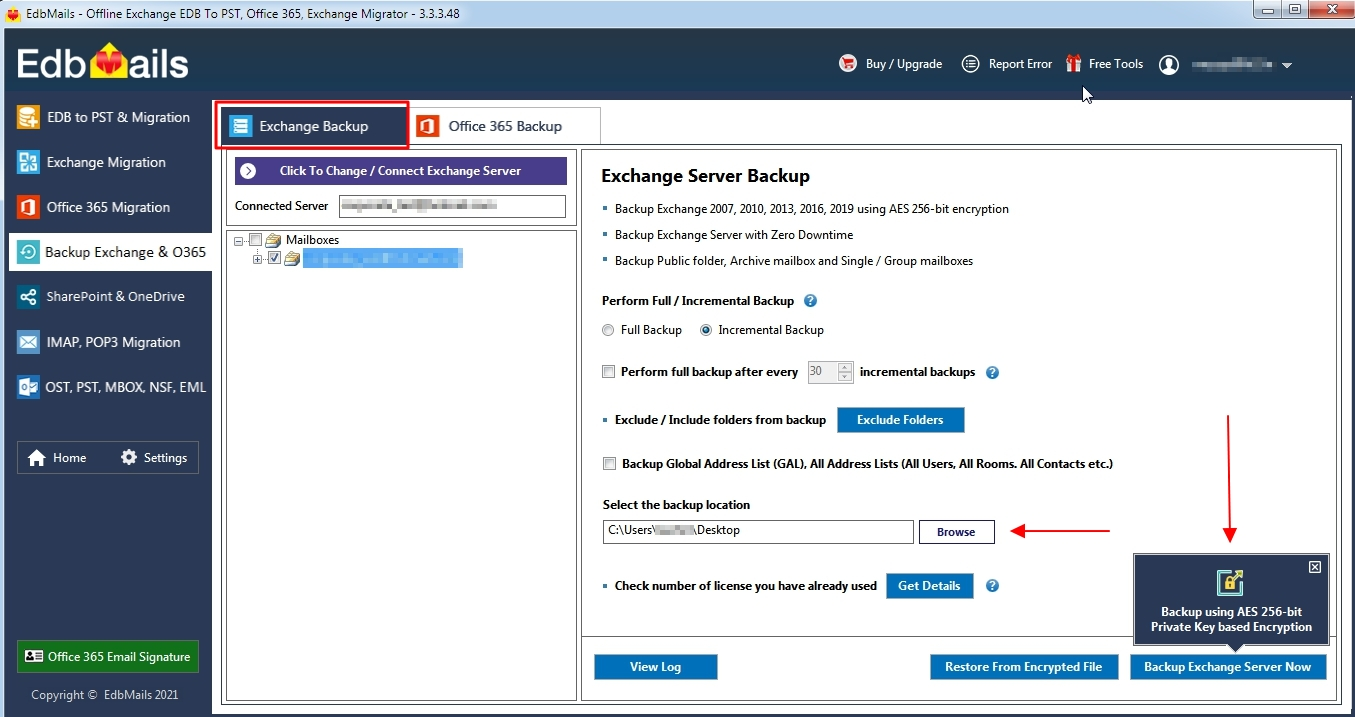Viewport: 1355px width, 717px height.
Task: Open the Free Tools gift icon
Action: pos(1073,63)
